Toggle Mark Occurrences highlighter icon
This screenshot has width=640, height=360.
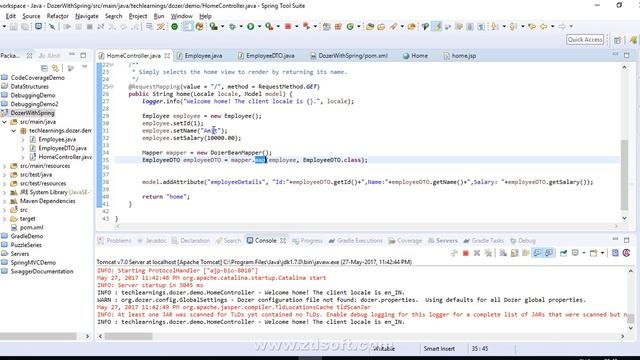pos(437,27)
